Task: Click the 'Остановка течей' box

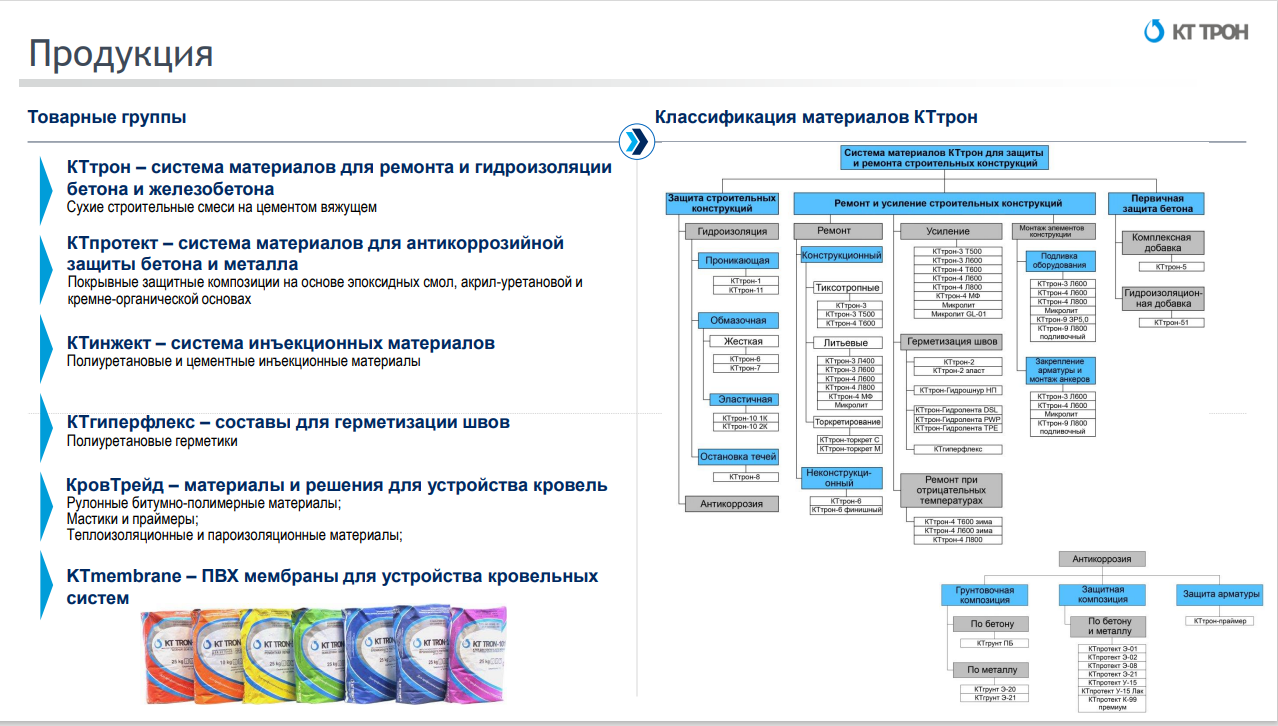Action: point(738,457)
